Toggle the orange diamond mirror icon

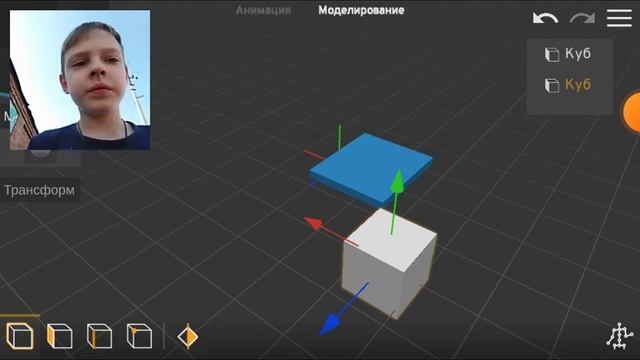pyautogui.click(x=188, y=336)
